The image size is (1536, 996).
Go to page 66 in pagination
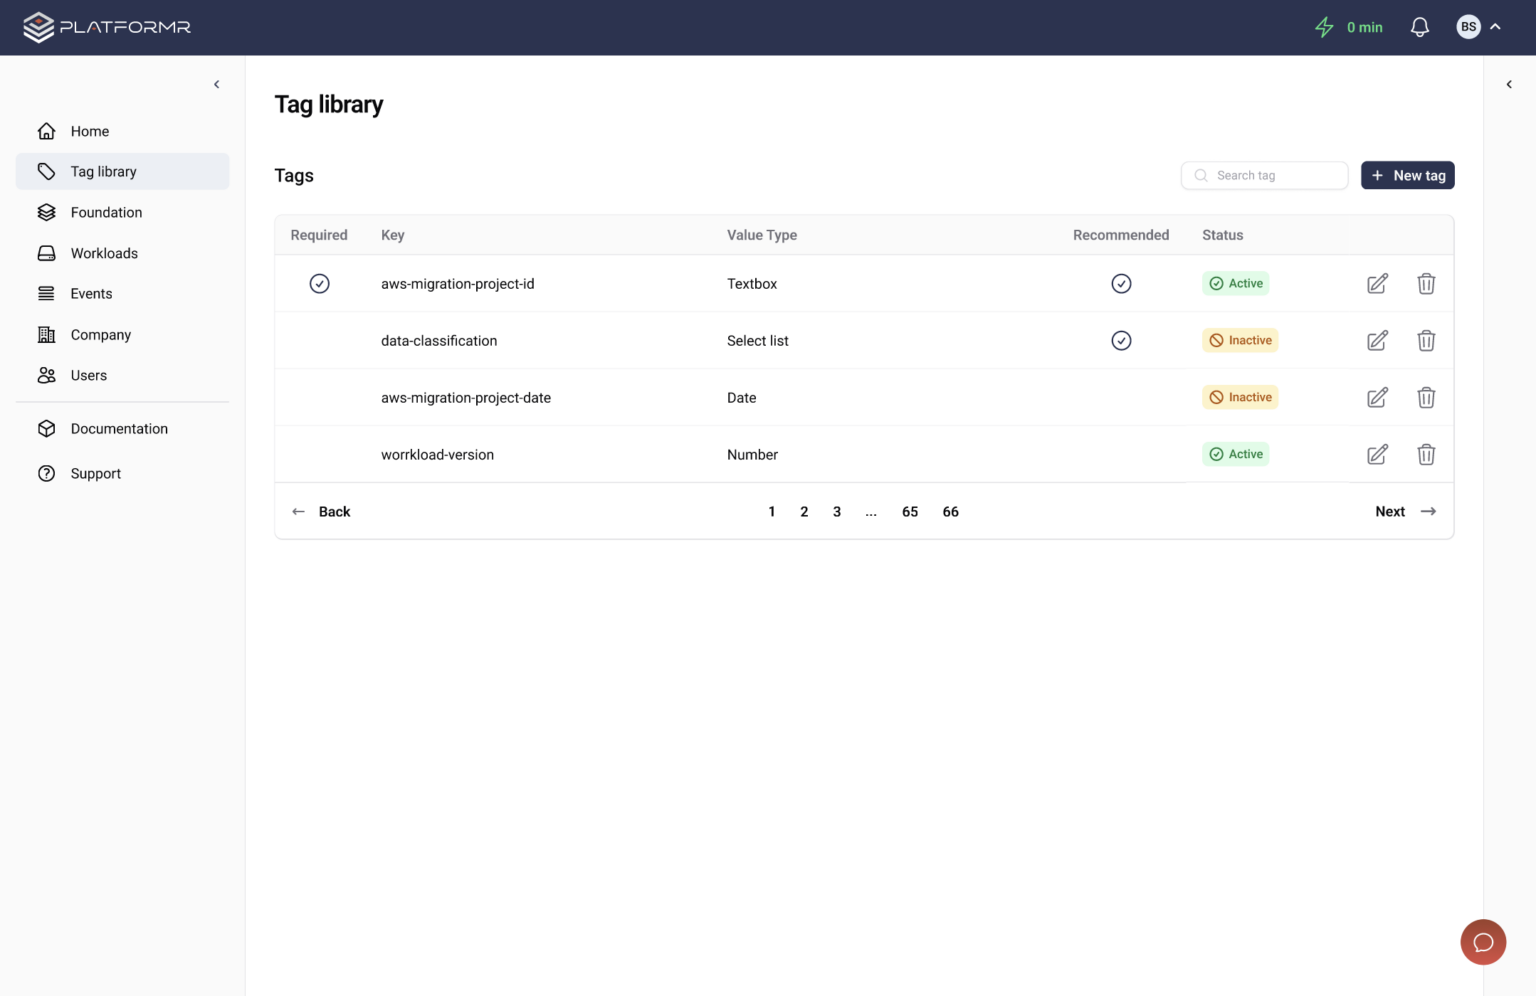click(950, 511)
